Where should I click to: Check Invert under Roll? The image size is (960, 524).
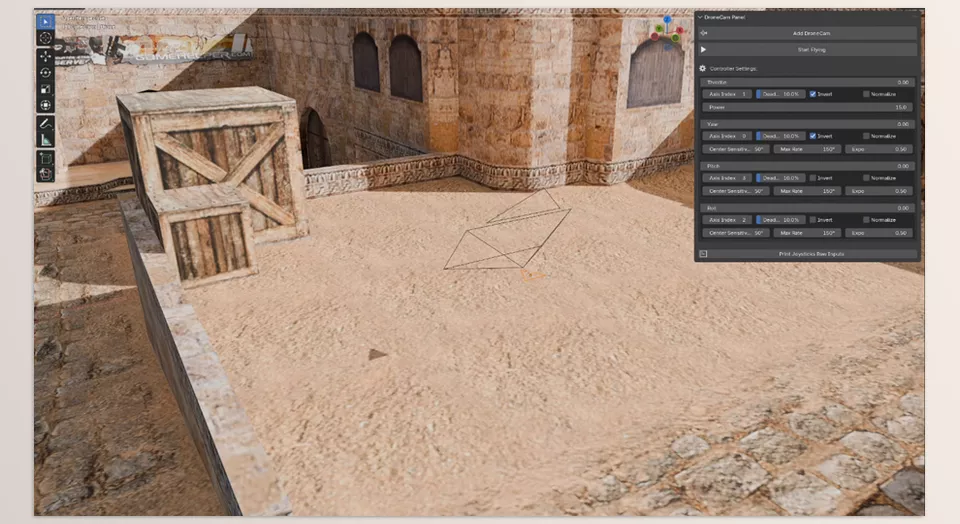click(813, 220)
